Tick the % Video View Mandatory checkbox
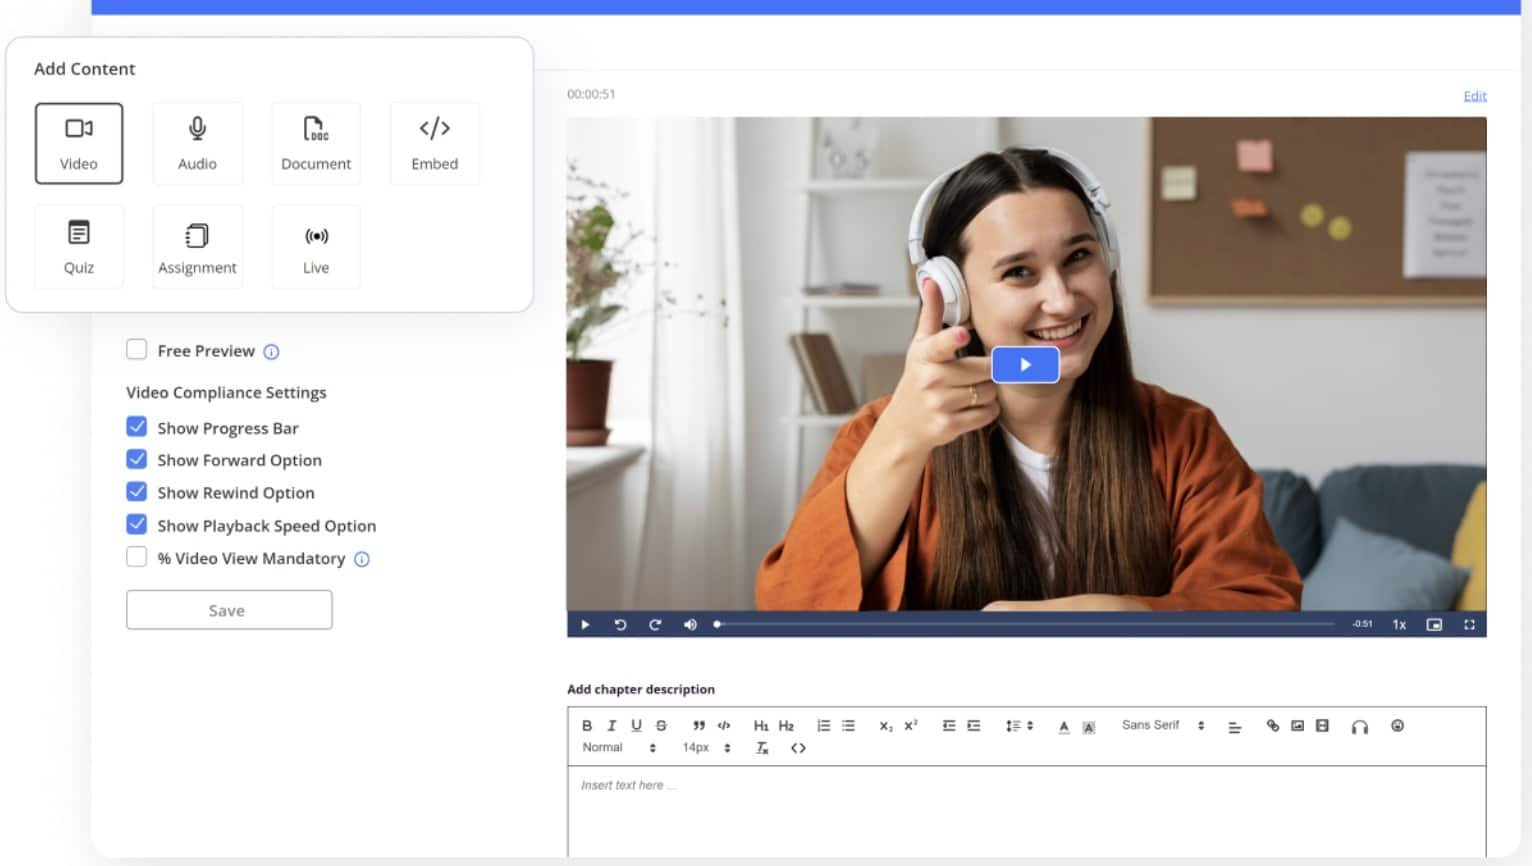1532x866 pixels. (x=137, y=558)
